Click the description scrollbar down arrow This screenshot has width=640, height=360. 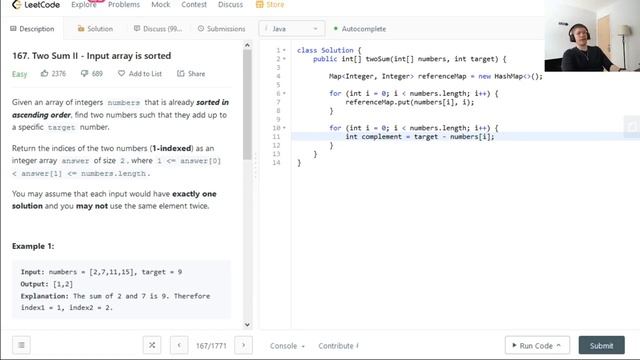pos(247,324)
